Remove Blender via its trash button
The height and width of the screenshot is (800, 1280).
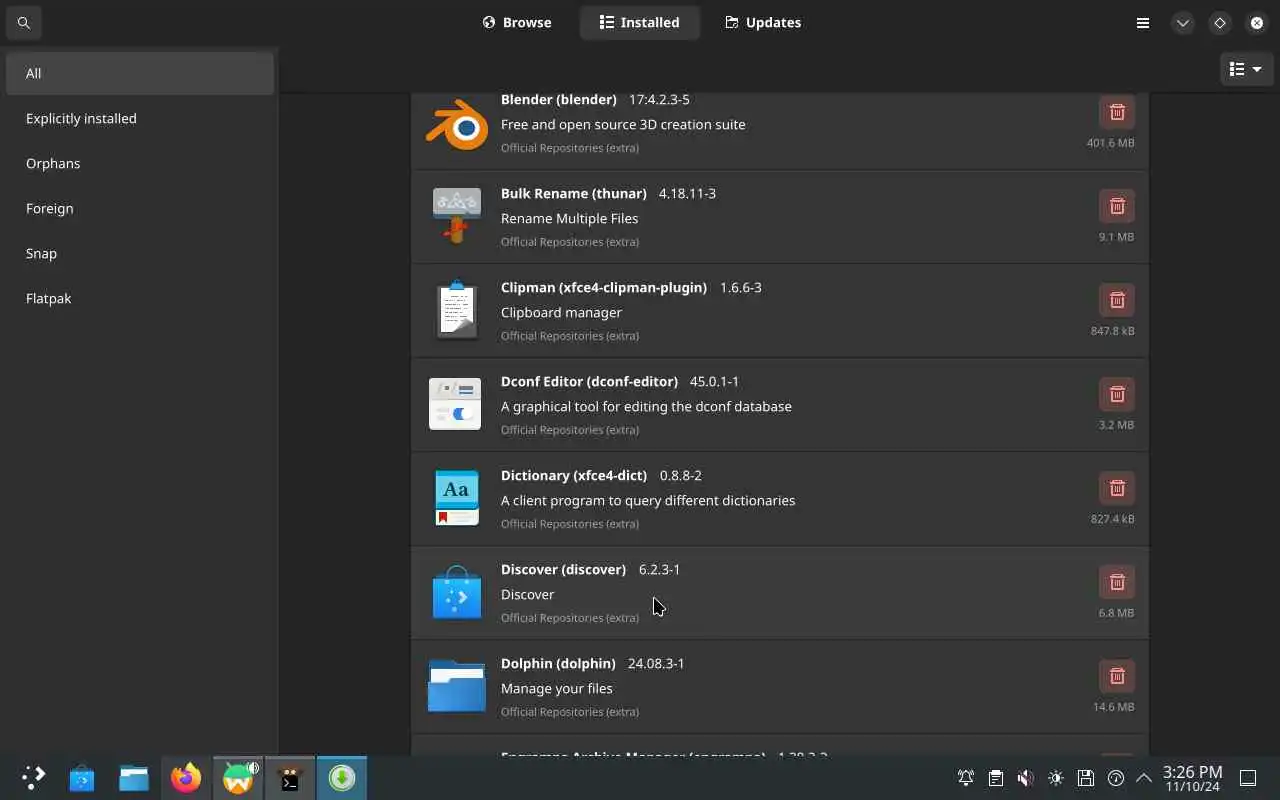pyautogui.click(x=1117, y=112)
